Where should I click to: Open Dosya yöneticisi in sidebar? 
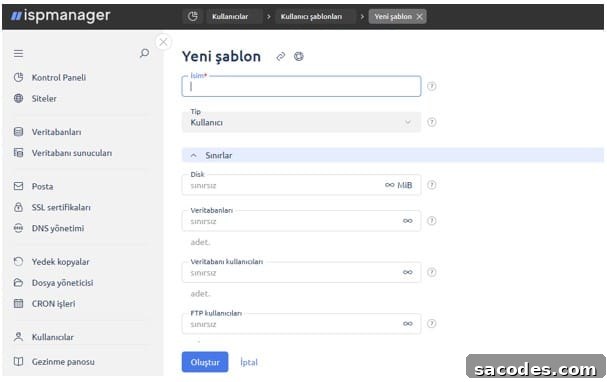pos(62,283)
